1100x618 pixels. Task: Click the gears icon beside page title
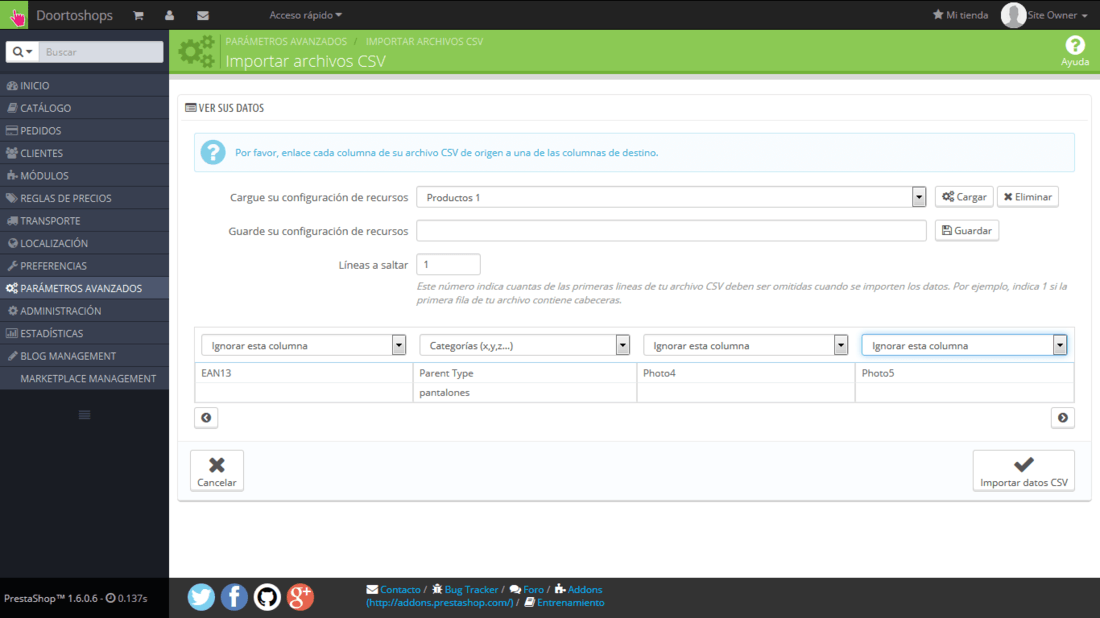click(196, 52)
